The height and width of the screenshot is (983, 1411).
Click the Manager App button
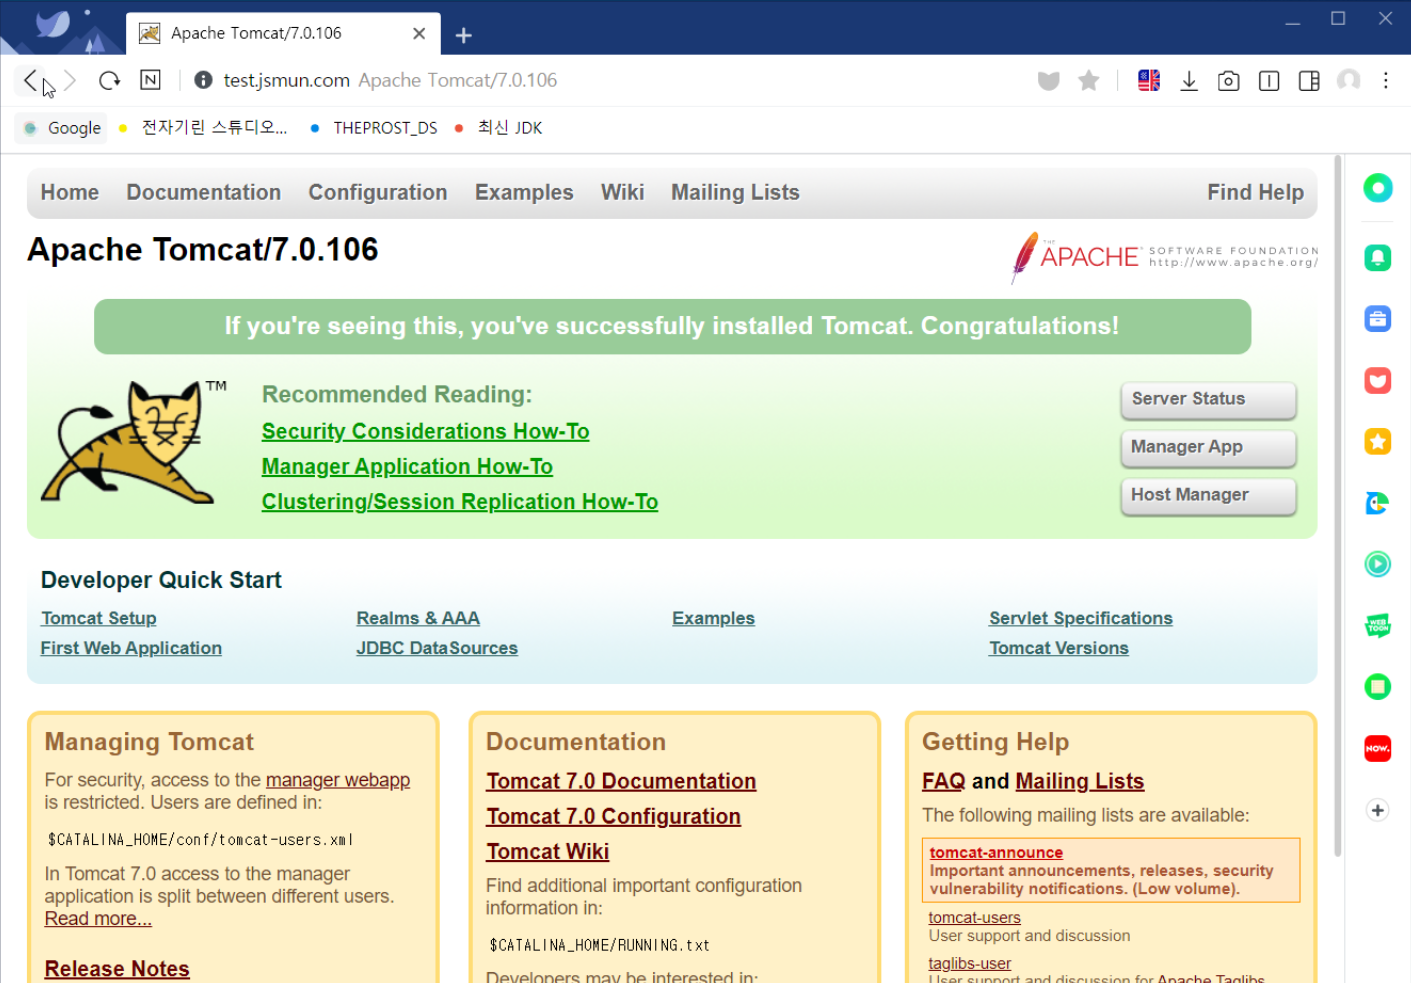pyautogui.click(x=1208, y=448)
